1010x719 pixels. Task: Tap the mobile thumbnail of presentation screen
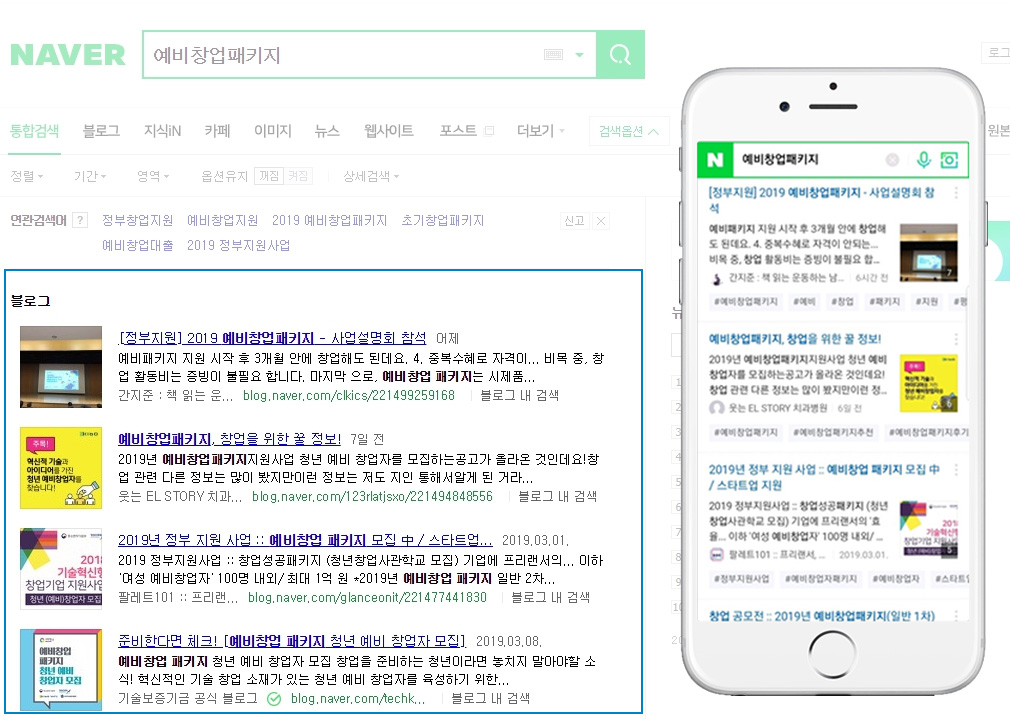point(928,253)
